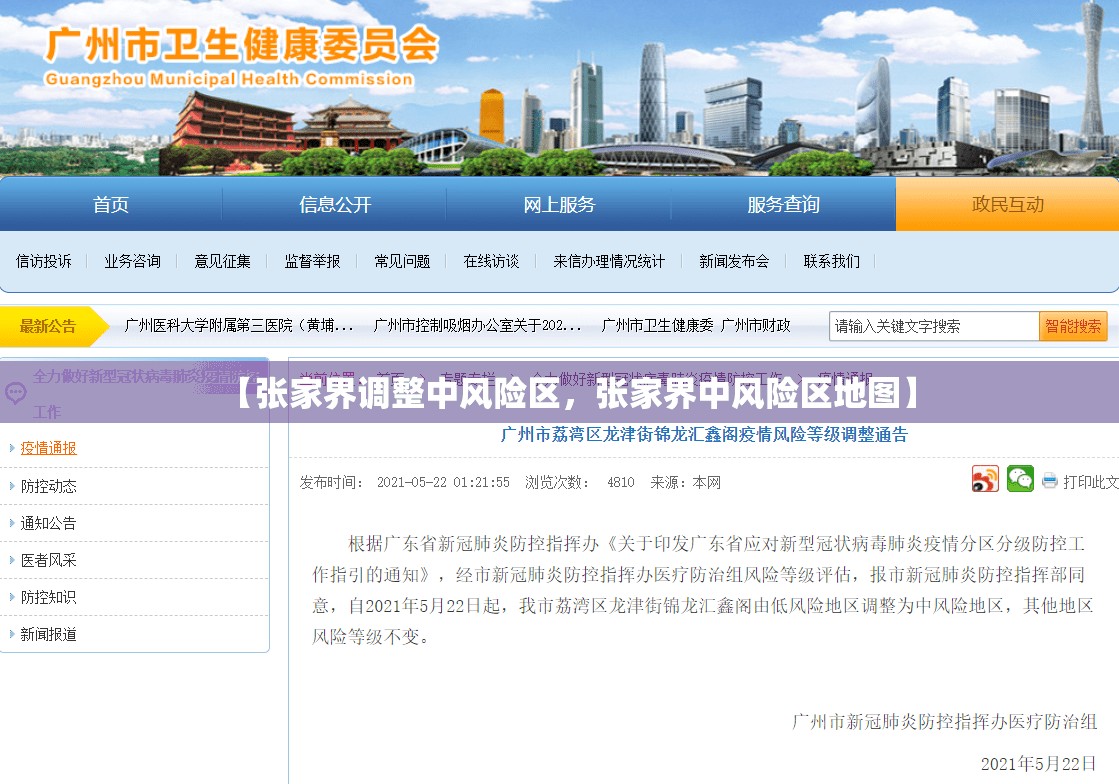
Task: Open announcement 广州医科大学附属第三医院（黄埔...
Action: pos(238,325)
